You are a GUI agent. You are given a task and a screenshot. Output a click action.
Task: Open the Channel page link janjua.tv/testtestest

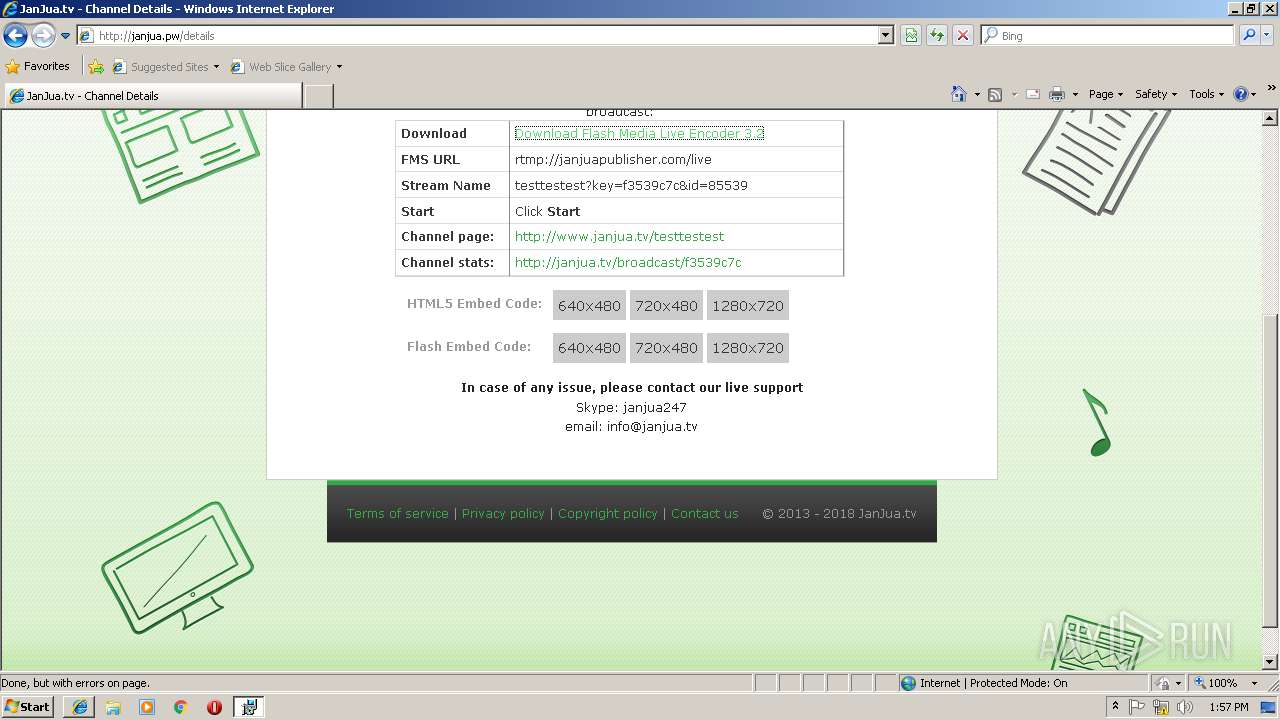click(619, 237)
